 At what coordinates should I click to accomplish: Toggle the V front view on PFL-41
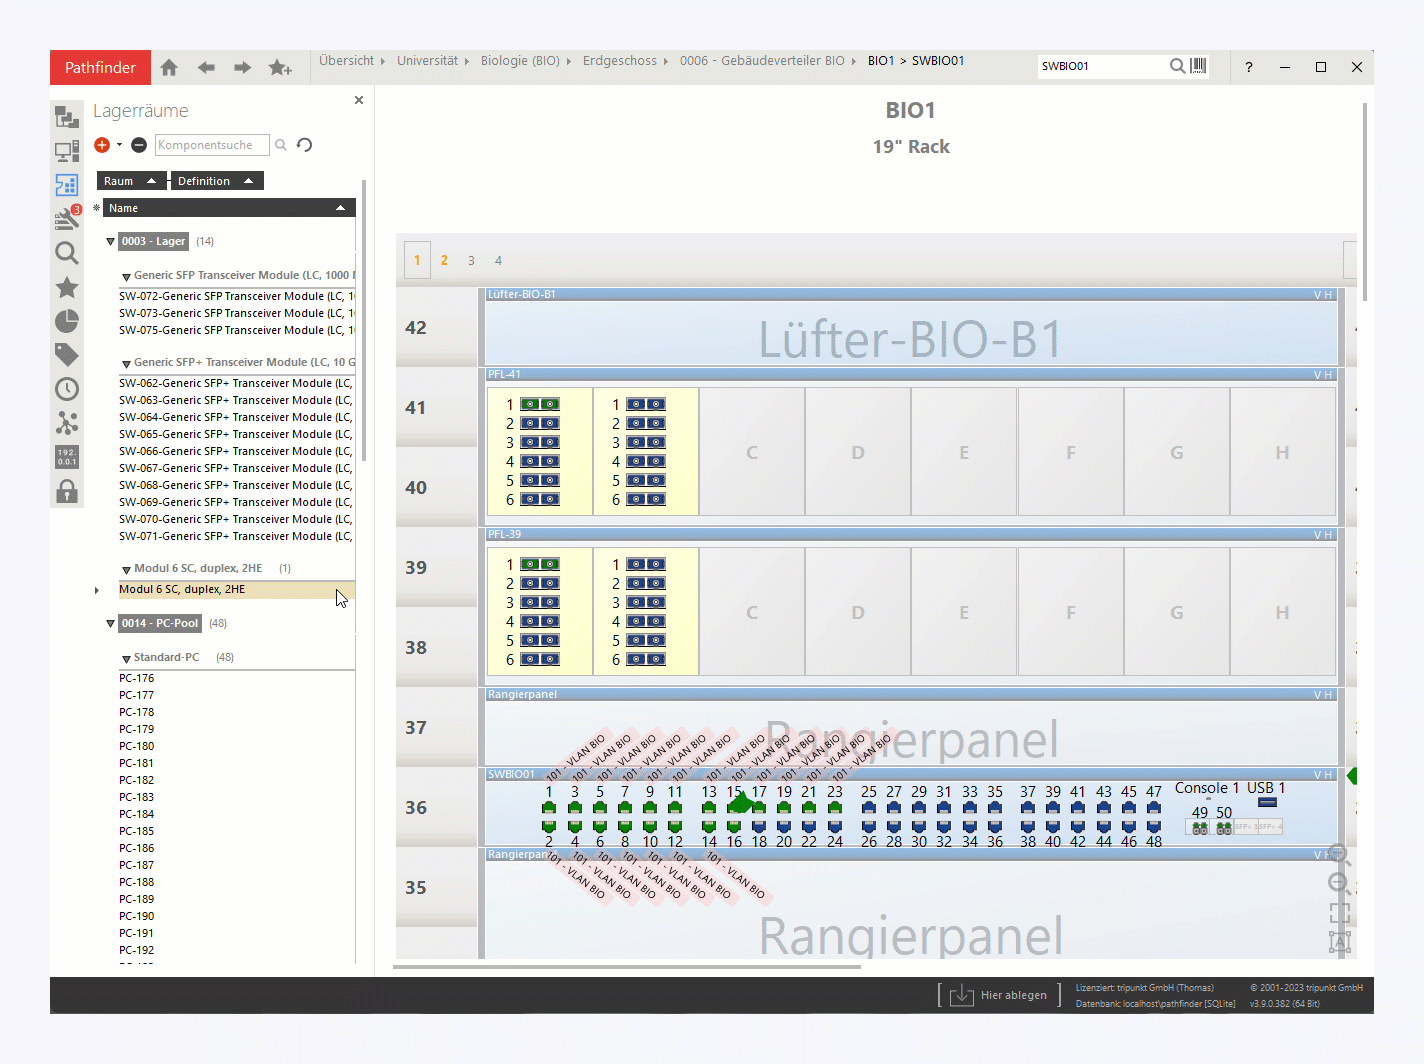pyautogui.click(x=1318, y=375)
